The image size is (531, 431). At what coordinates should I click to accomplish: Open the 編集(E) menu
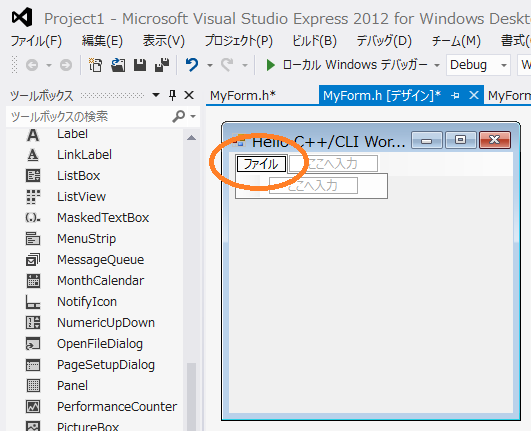(102, 41)
